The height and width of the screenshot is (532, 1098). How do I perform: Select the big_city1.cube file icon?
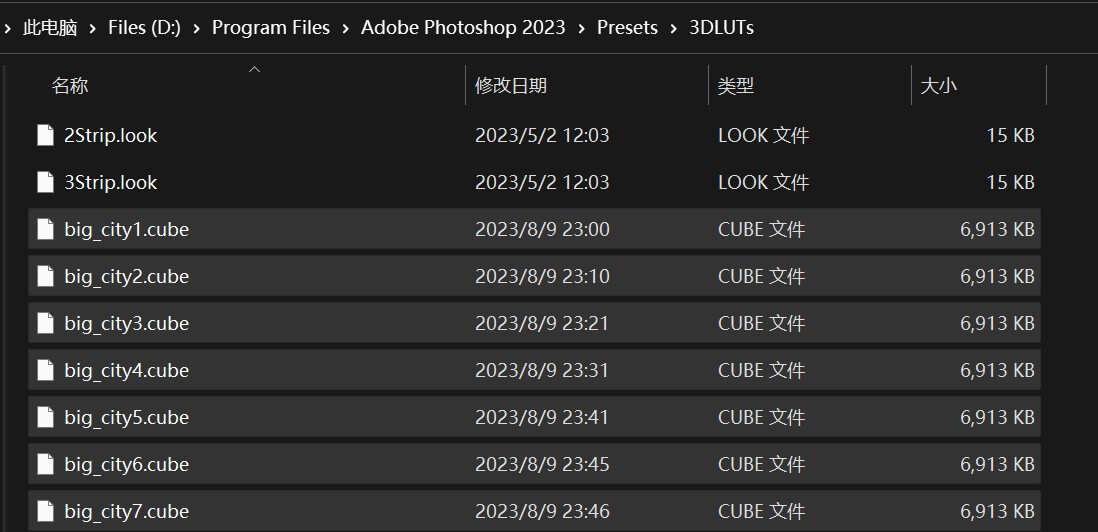[46, 229]
